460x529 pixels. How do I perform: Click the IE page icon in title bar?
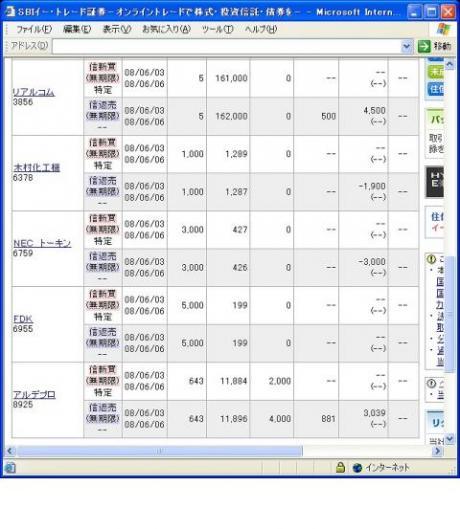[10, 12]
